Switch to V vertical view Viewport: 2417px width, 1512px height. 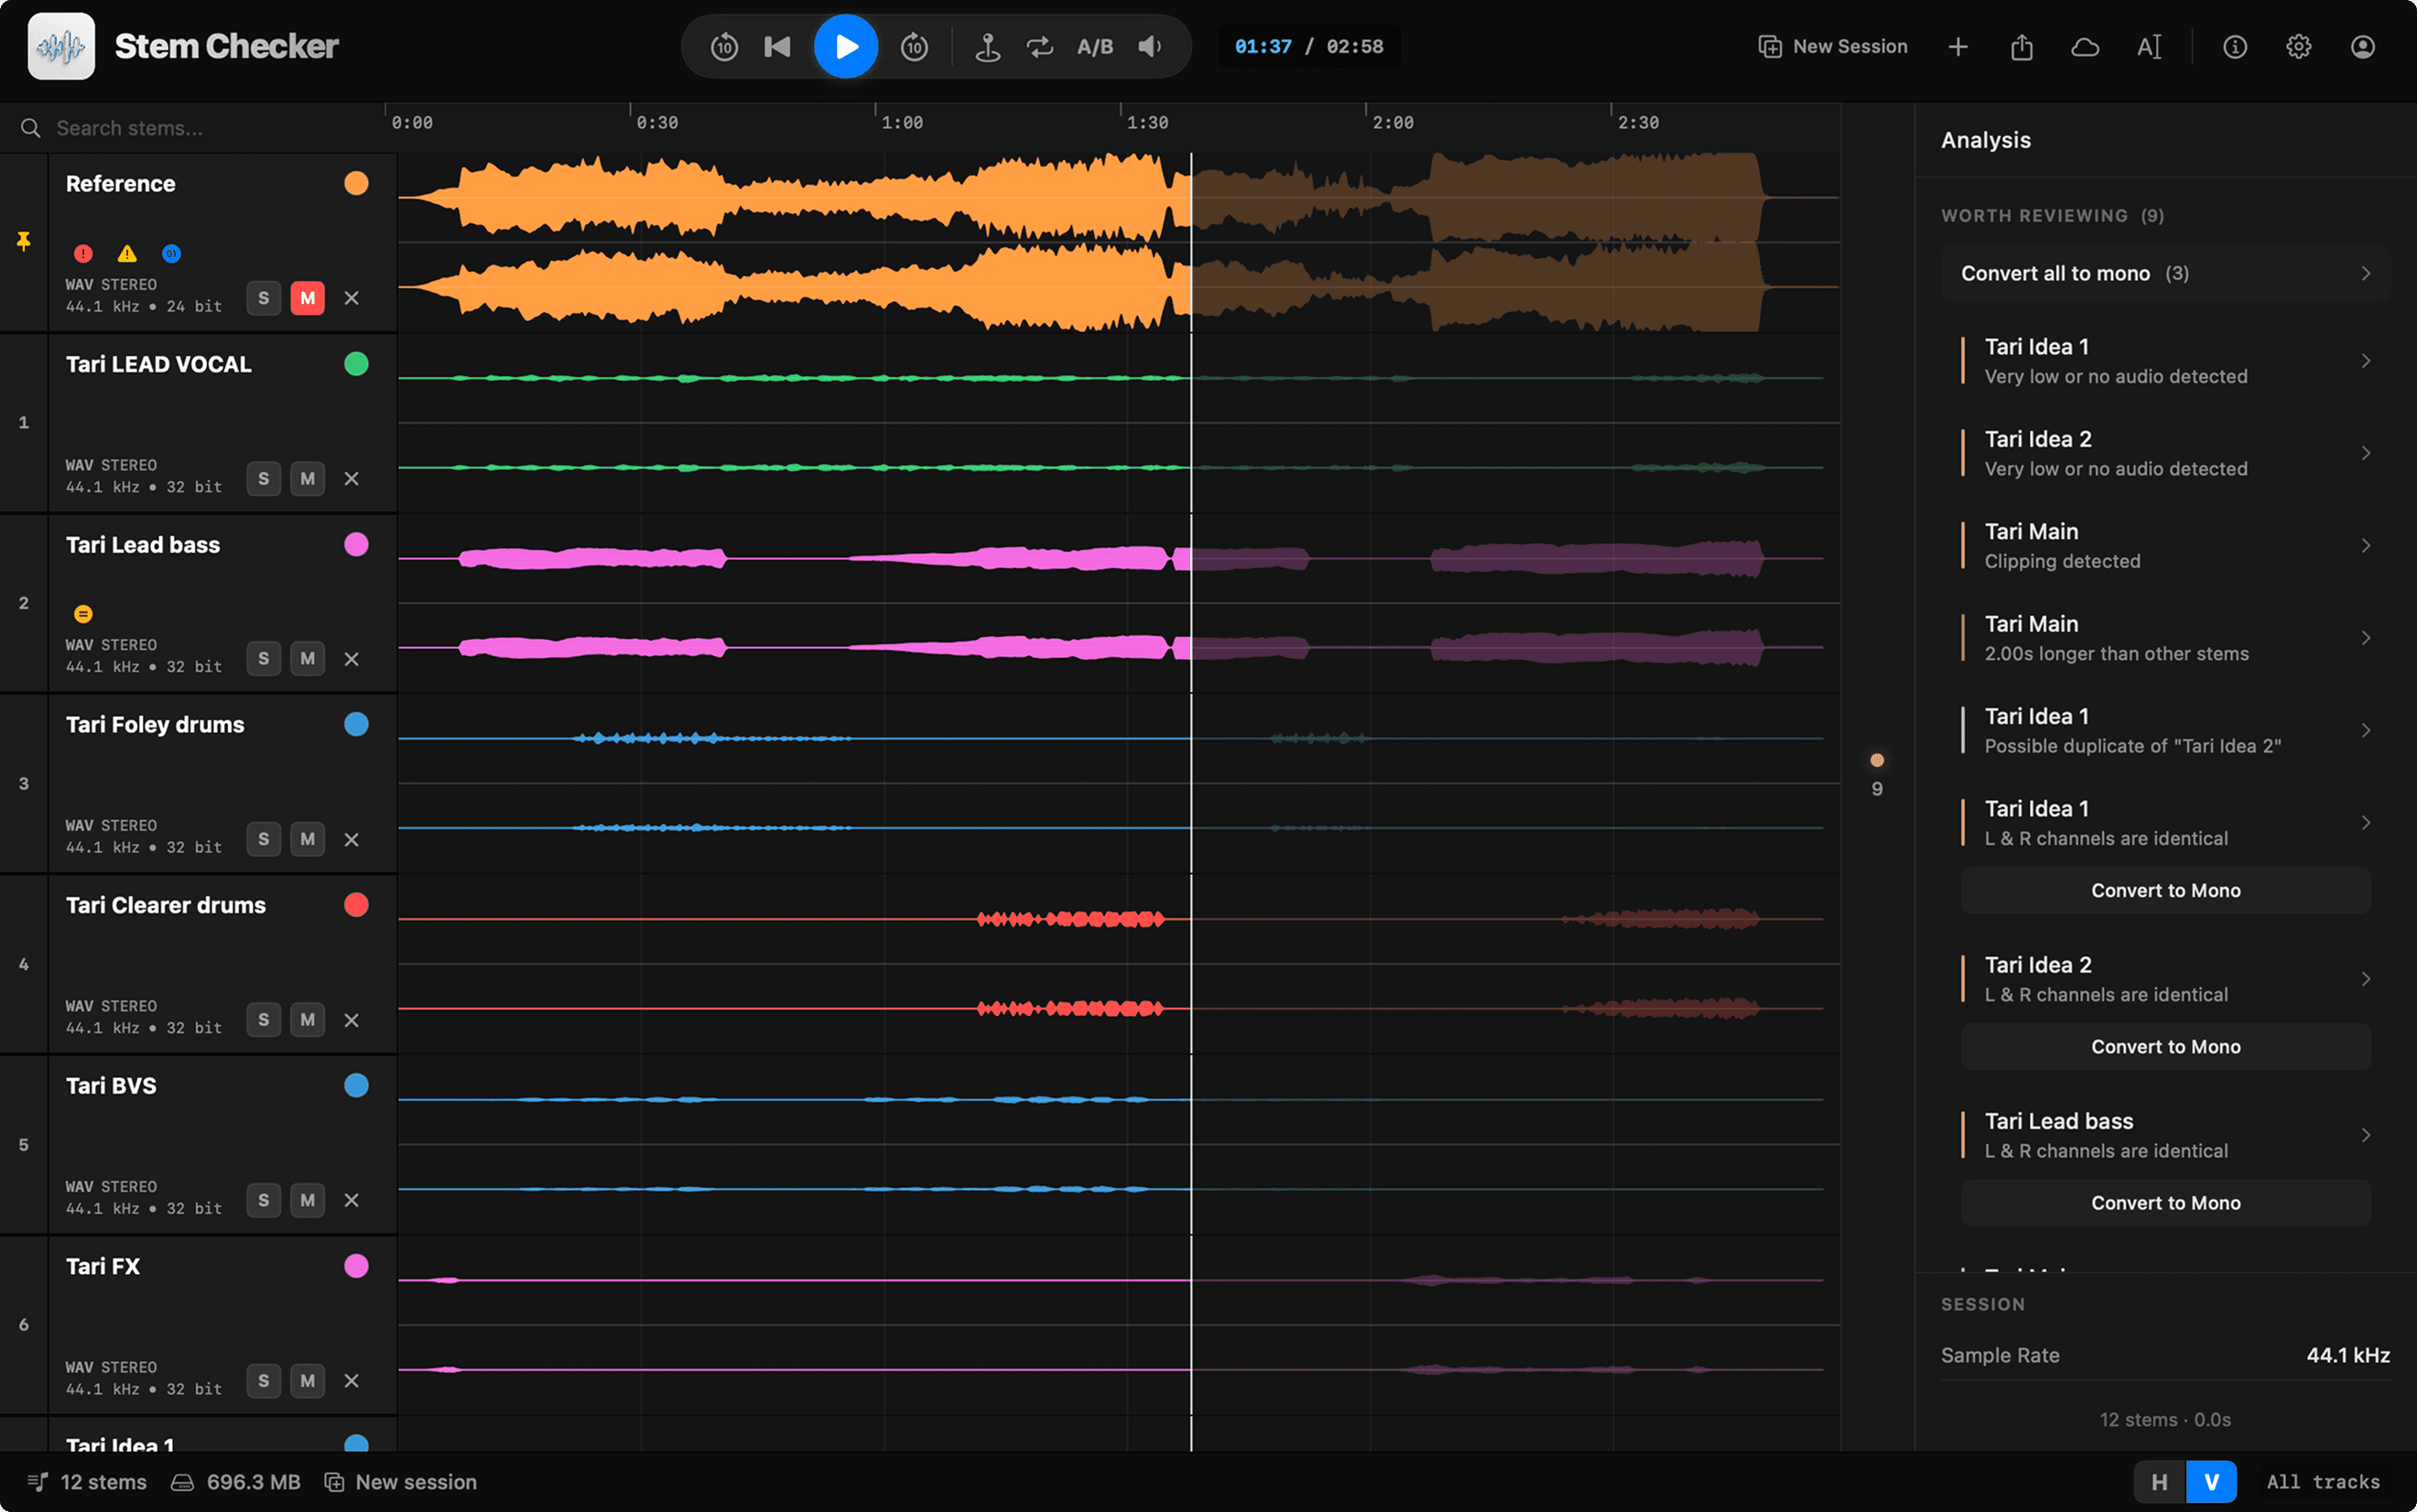pyautogui.click(x=2211, y=1482)
